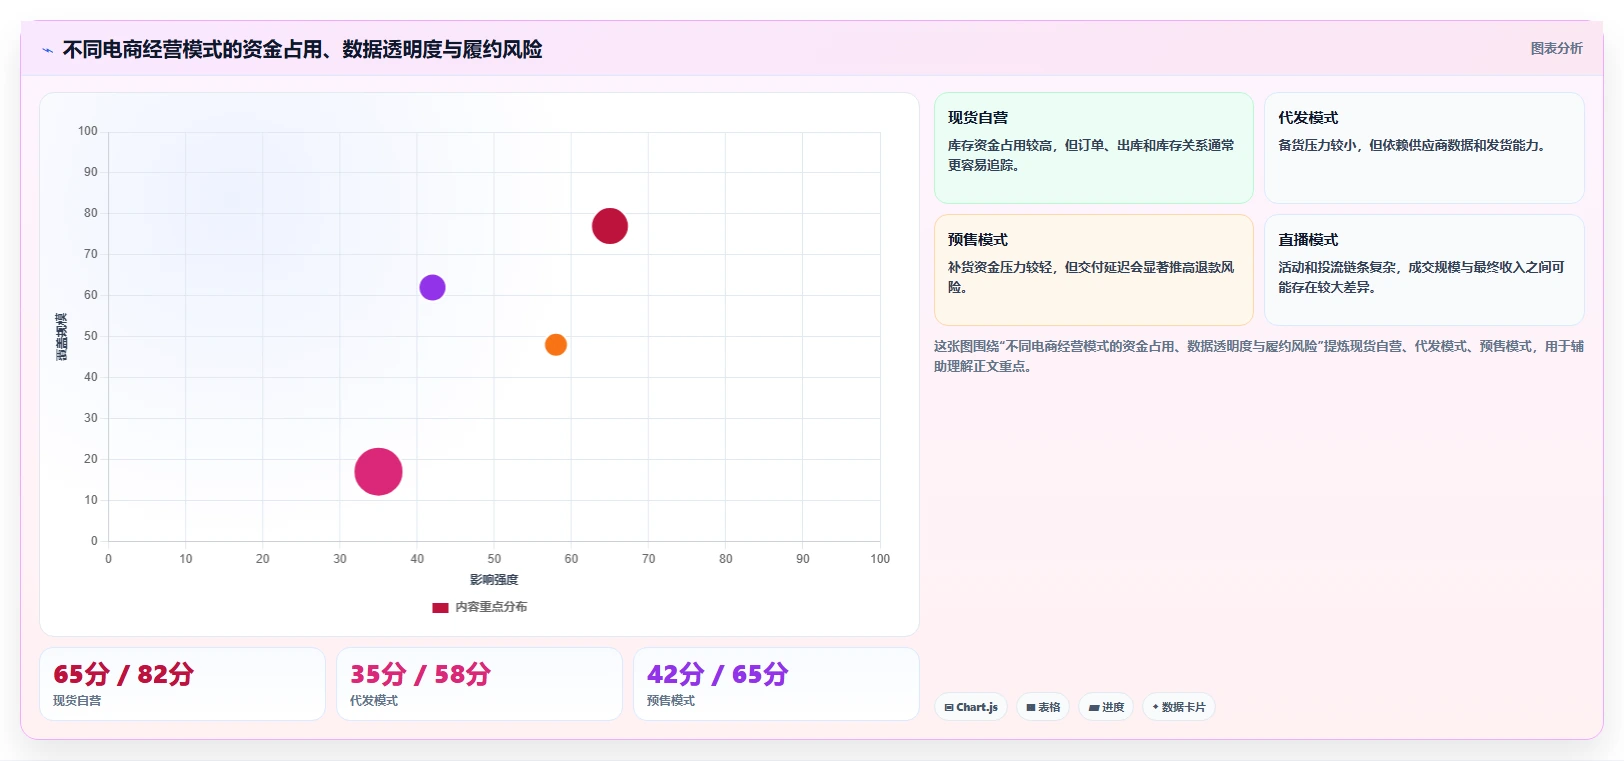Click the dark red bubble data point

coord(609,226)
